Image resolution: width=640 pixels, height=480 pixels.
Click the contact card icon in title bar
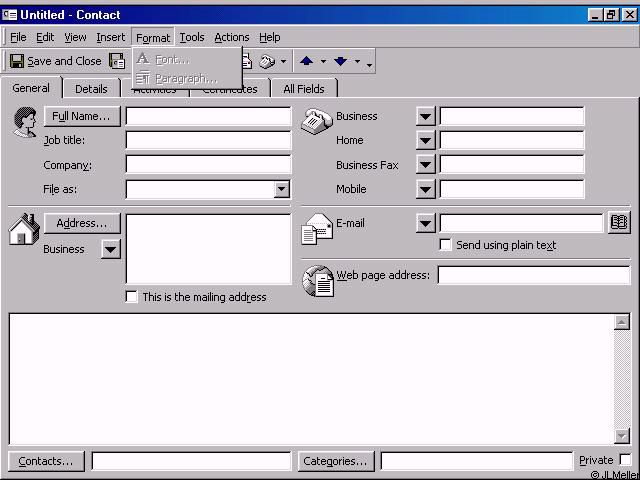(9, 15)
